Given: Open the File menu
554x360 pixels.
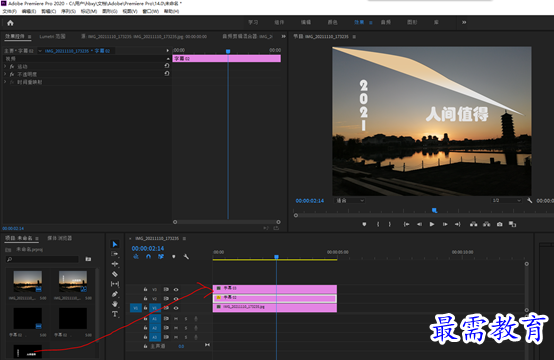Looking at the screenshot, I should click(x=10, y=11).
